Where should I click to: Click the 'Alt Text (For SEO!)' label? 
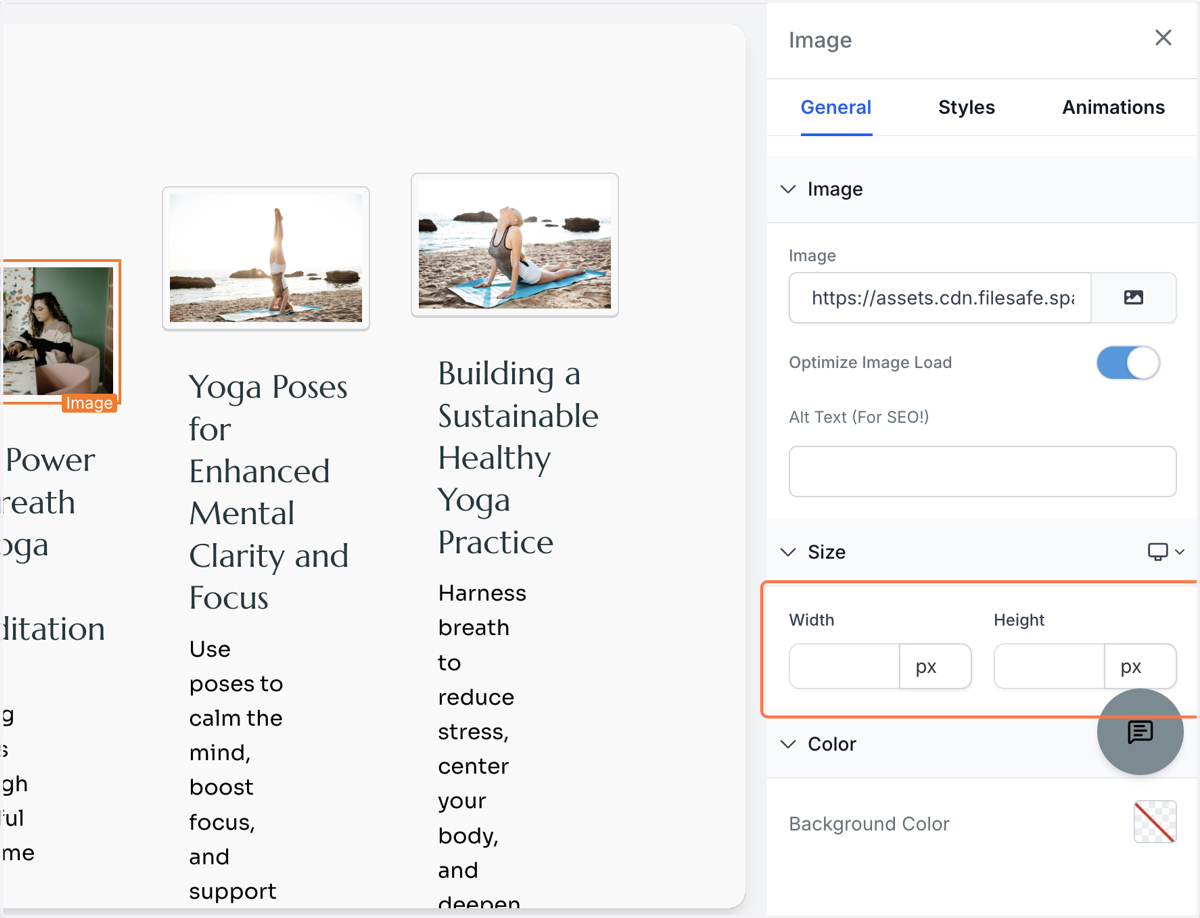point(859,417)
